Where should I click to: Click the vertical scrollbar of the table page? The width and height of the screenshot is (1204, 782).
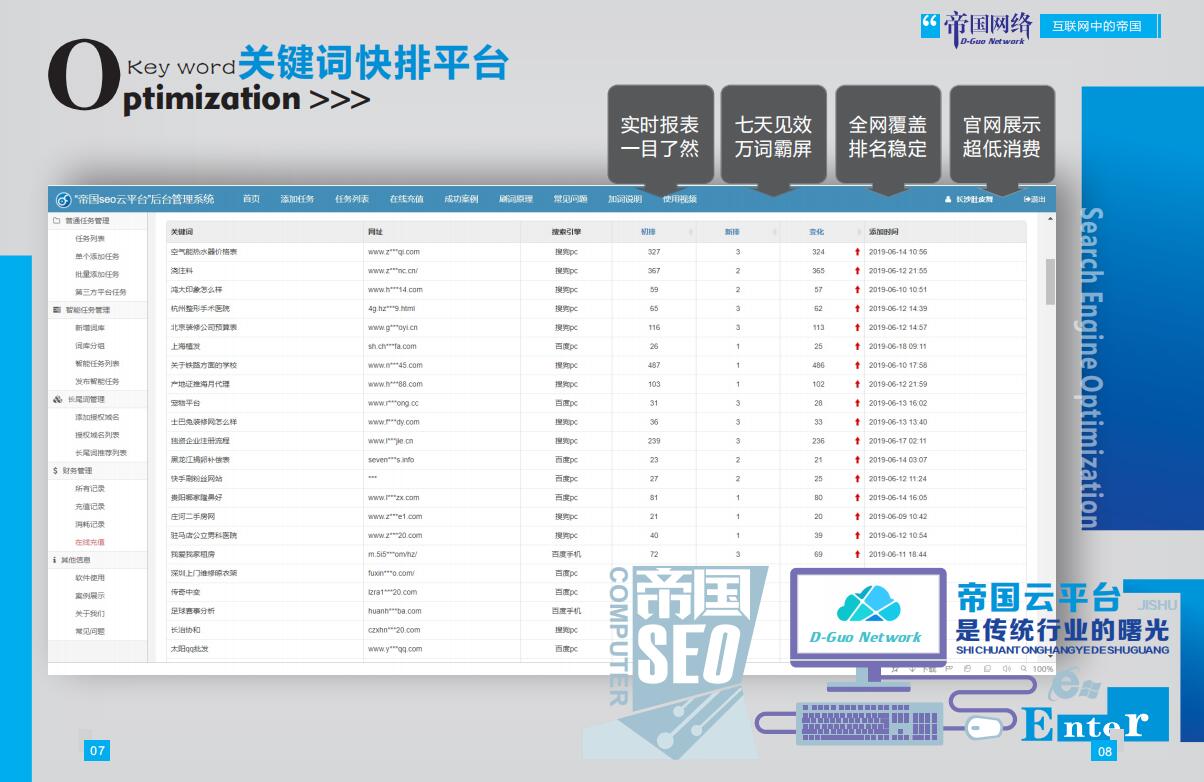point(1050,280)
